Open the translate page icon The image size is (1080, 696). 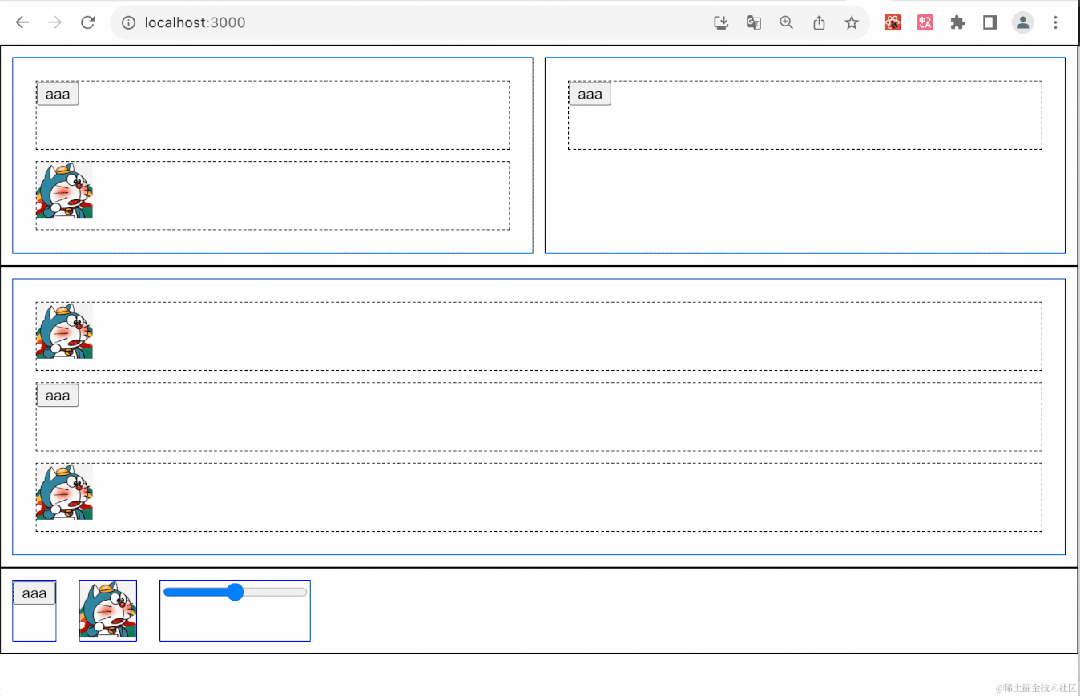(x=754, y=23)
